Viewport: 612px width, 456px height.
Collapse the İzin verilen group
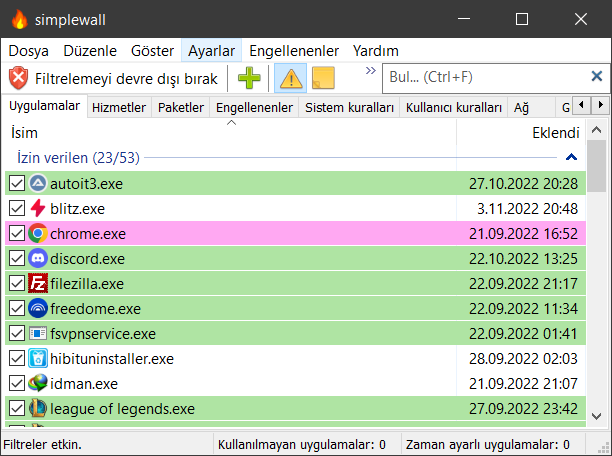571,157
